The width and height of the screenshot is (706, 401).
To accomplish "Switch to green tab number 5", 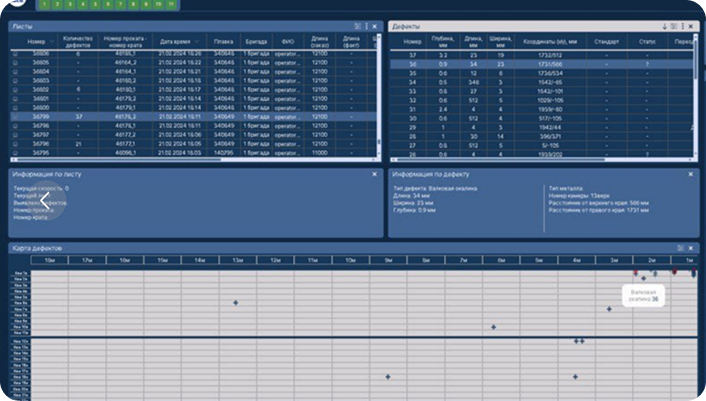I will tap(95, 4).
